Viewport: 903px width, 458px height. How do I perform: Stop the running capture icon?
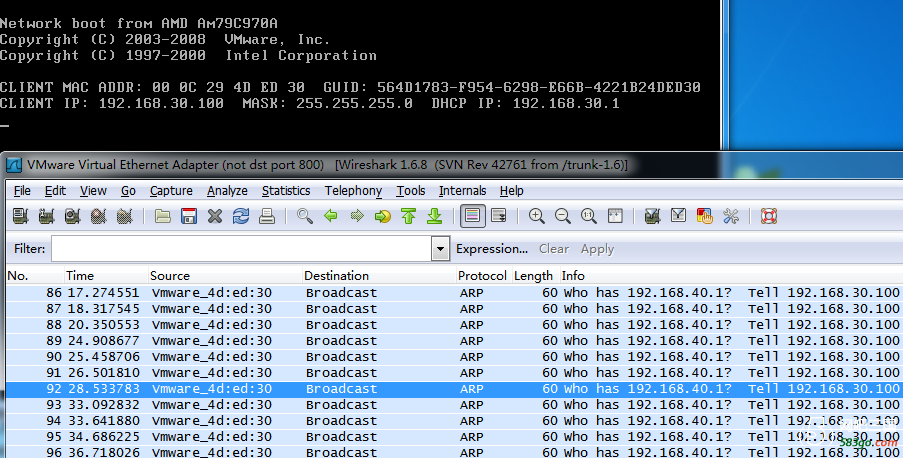pyautogui.click(x=98, y=216)
